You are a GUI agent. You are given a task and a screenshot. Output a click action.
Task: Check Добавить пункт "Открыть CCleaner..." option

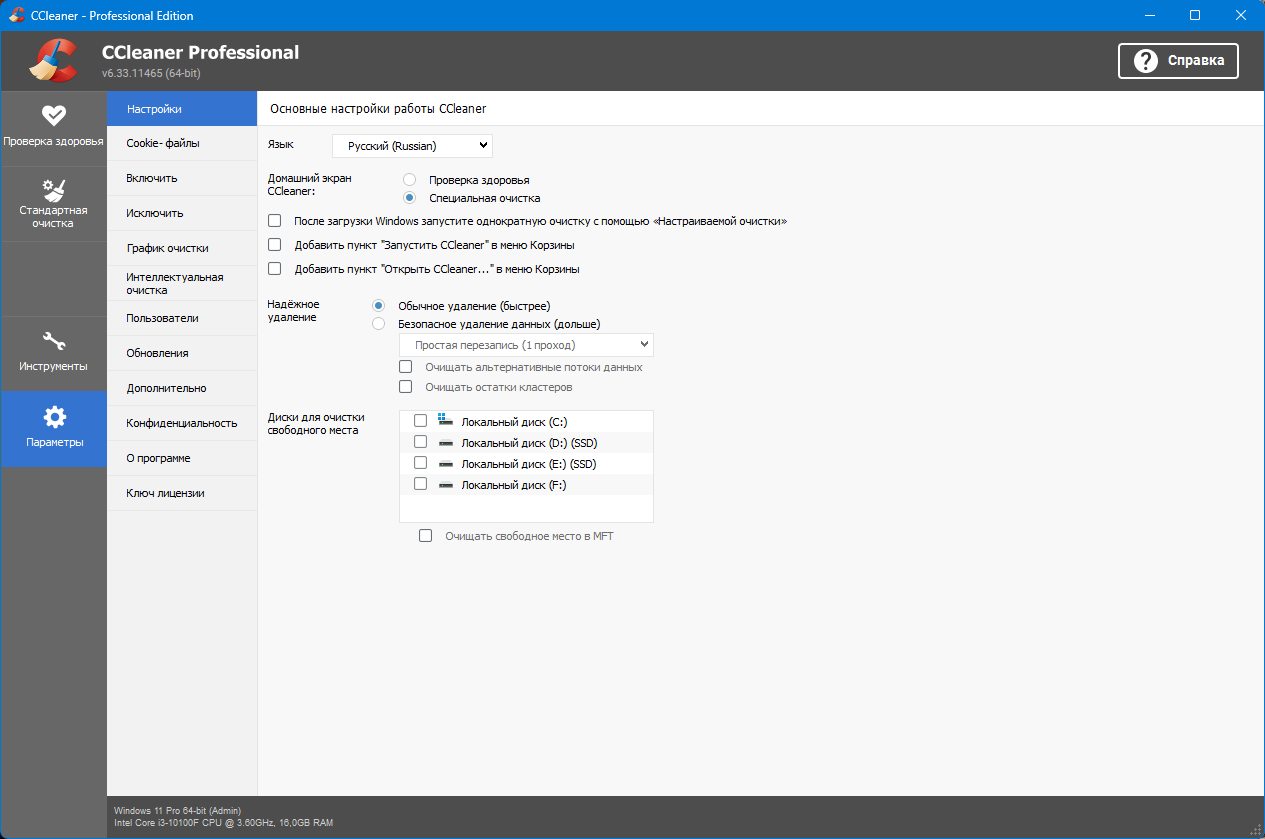point(274,269)
